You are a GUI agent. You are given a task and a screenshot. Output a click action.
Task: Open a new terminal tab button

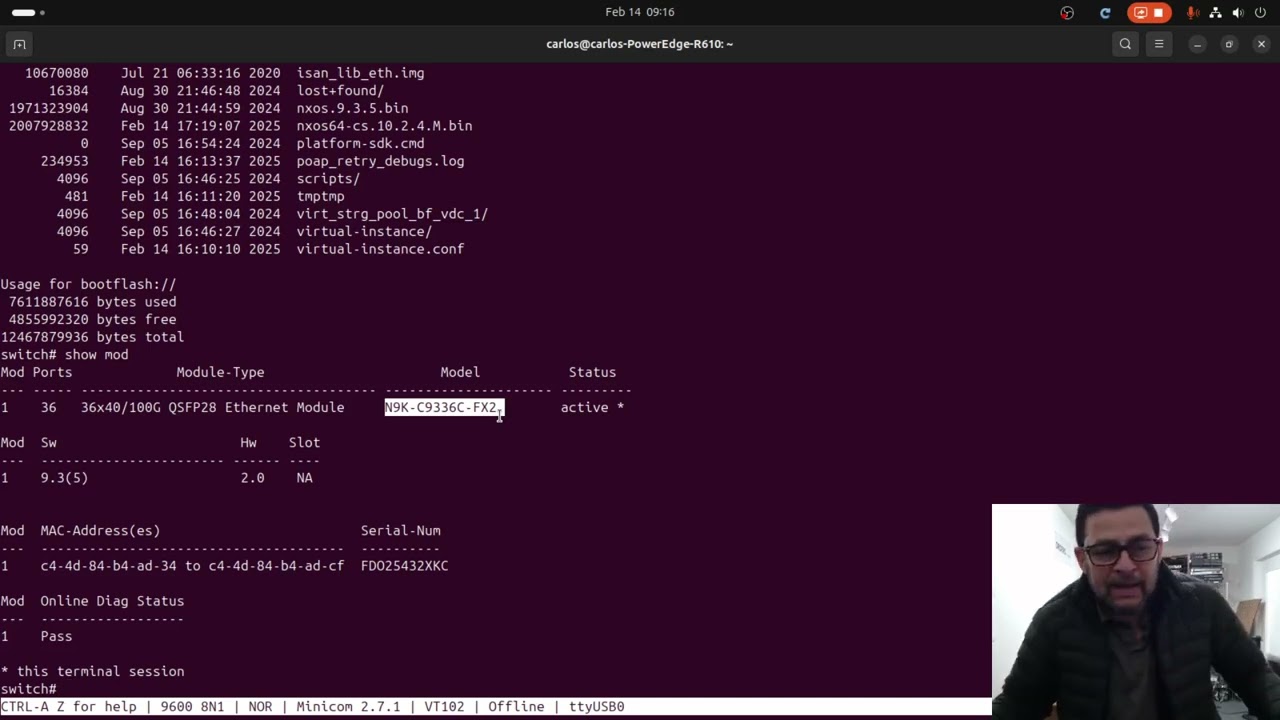coord(19,44)
